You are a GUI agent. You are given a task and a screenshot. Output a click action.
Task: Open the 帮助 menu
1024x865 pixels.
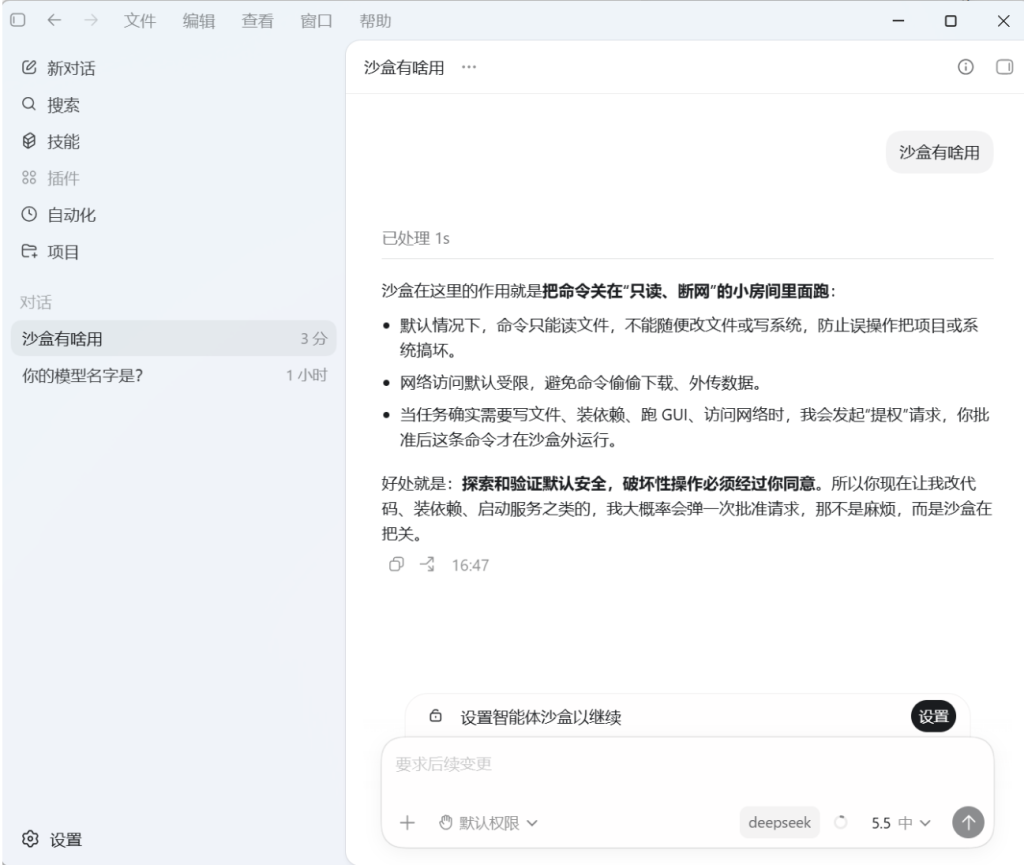pyautogui.click(x=376, y=21)
